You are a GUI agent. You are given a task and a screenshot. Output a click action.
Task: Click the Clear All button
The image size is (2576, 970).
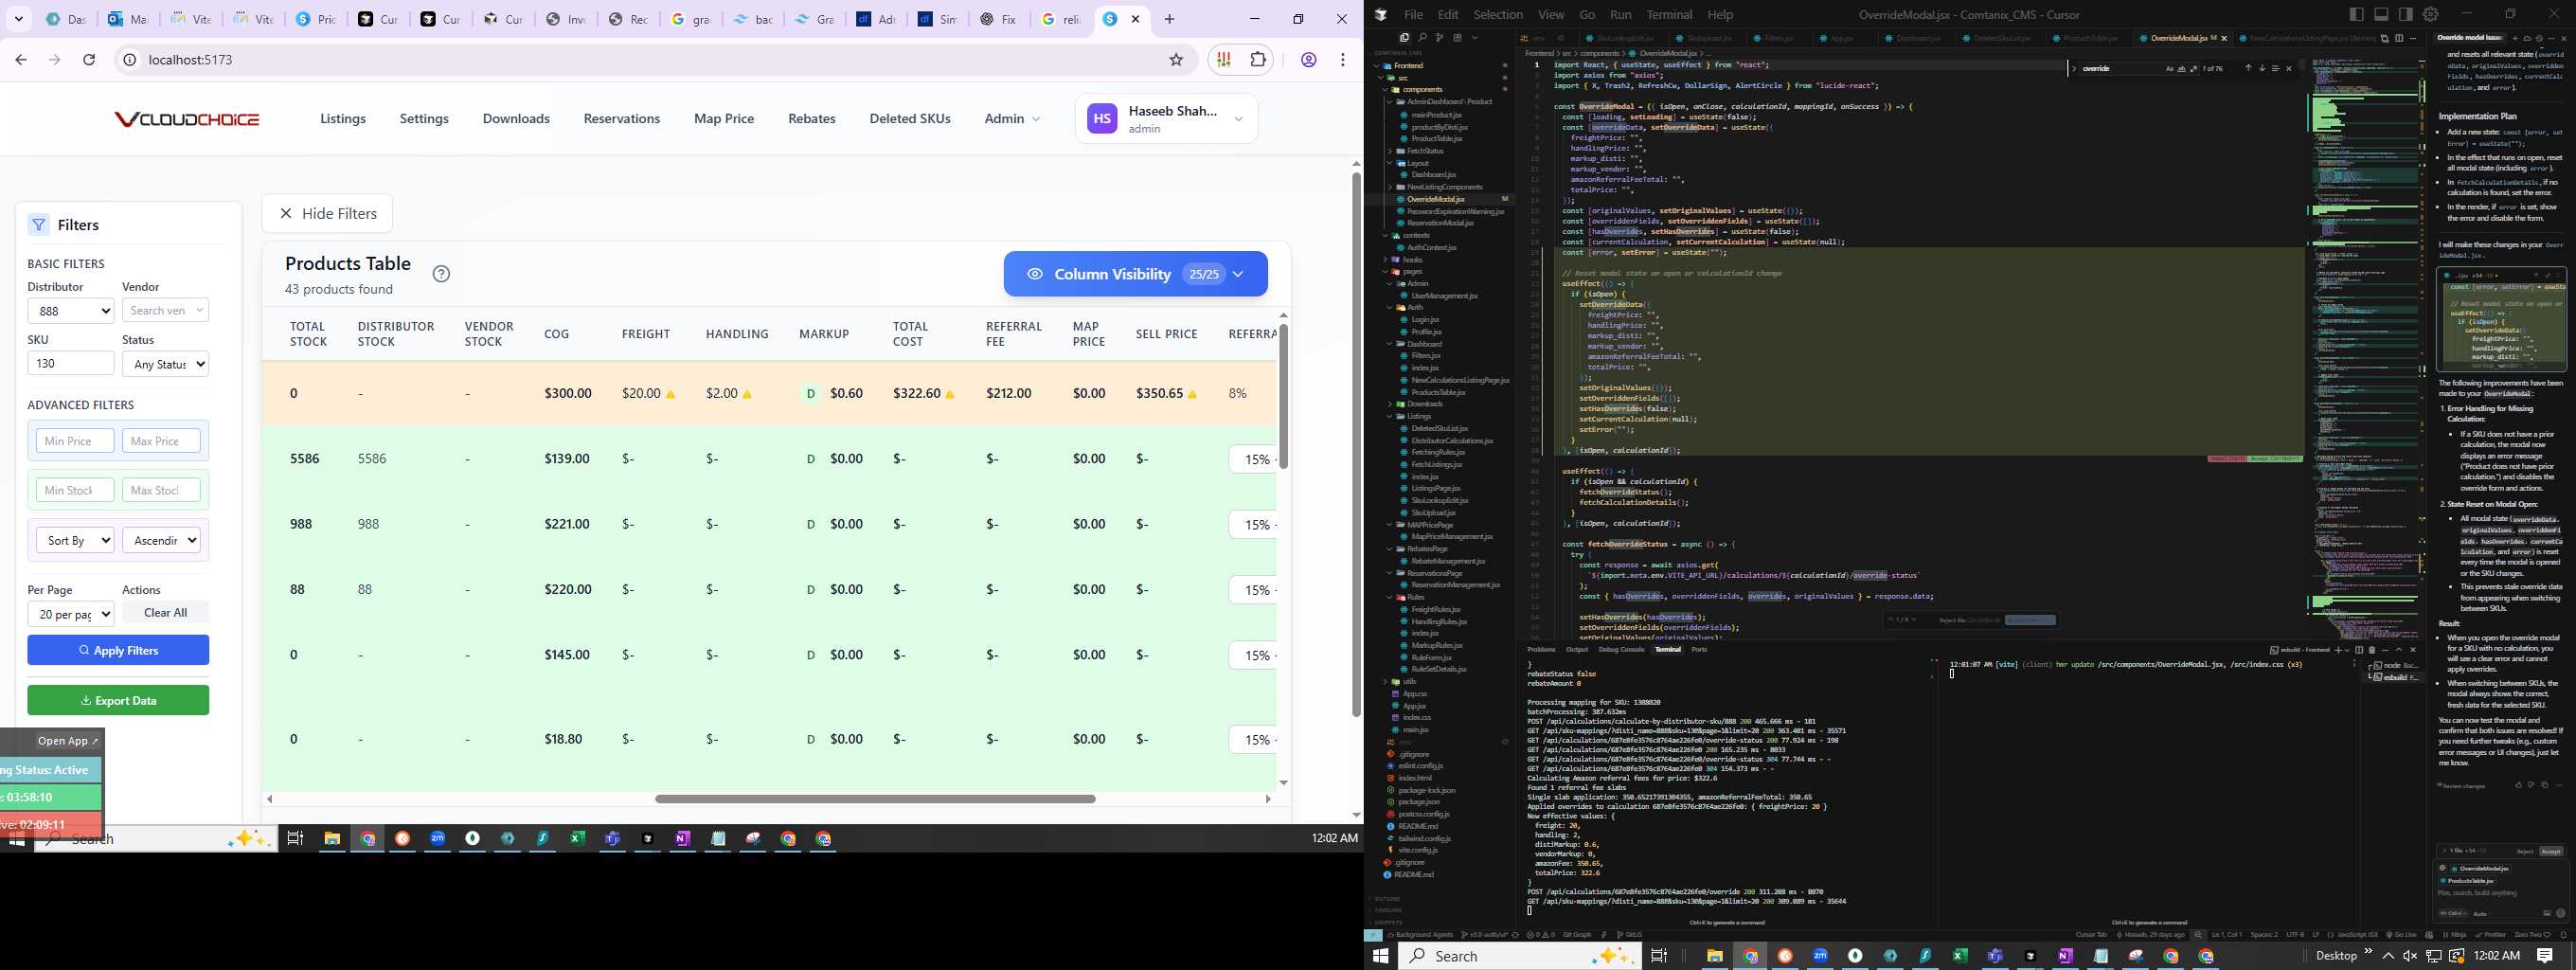click(x=165, y=613)
